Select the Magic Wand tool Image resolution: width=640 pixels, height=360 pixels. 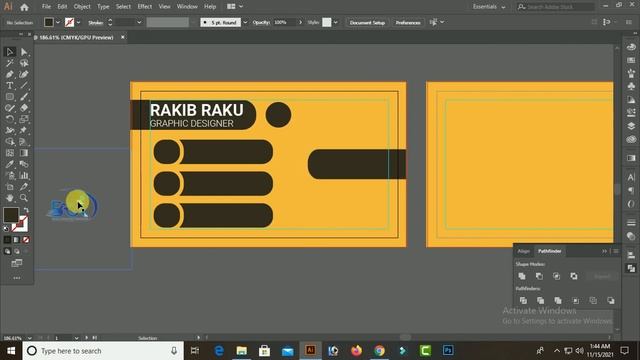click(x=10, y=63)
